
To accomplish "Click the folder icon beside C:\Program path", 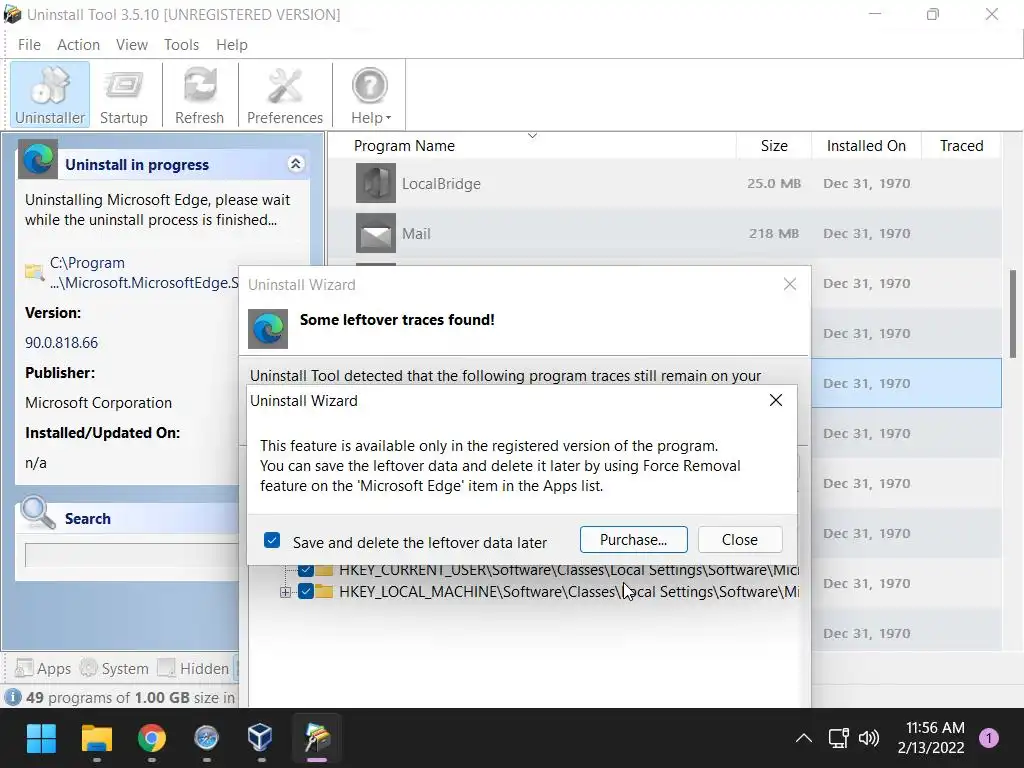I will [x=34, y=272].
